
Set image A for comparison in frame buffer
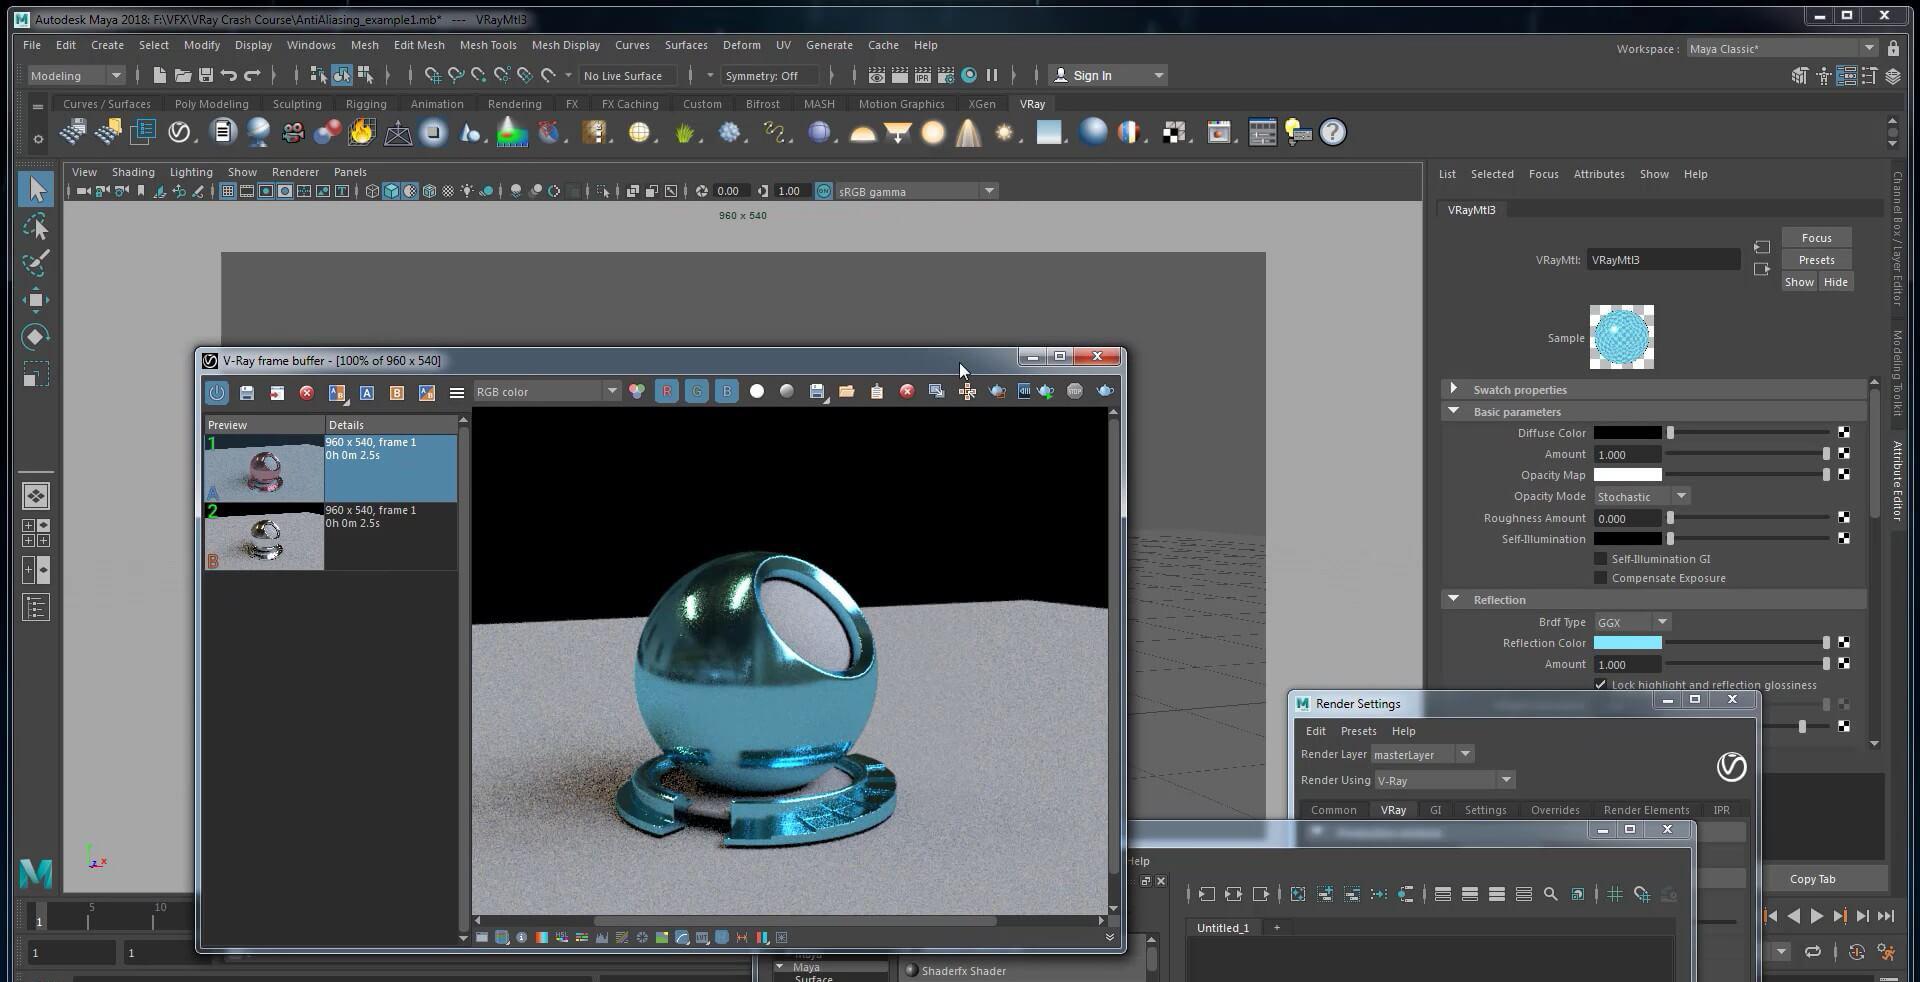(367, 392)
